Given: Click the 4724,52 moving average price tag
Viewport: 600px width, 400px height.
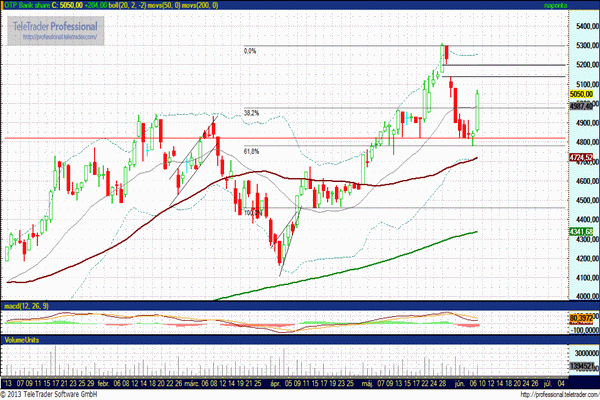Looking at the screenshot, I should (582, 158).
